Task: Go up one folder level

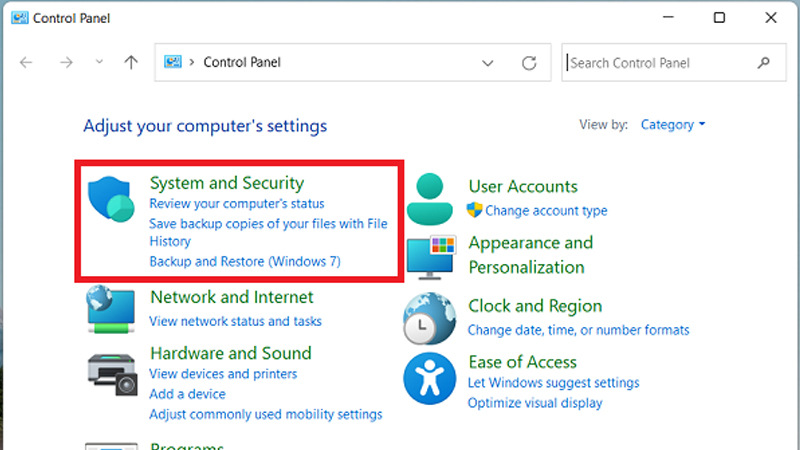Action: (130, 63)
